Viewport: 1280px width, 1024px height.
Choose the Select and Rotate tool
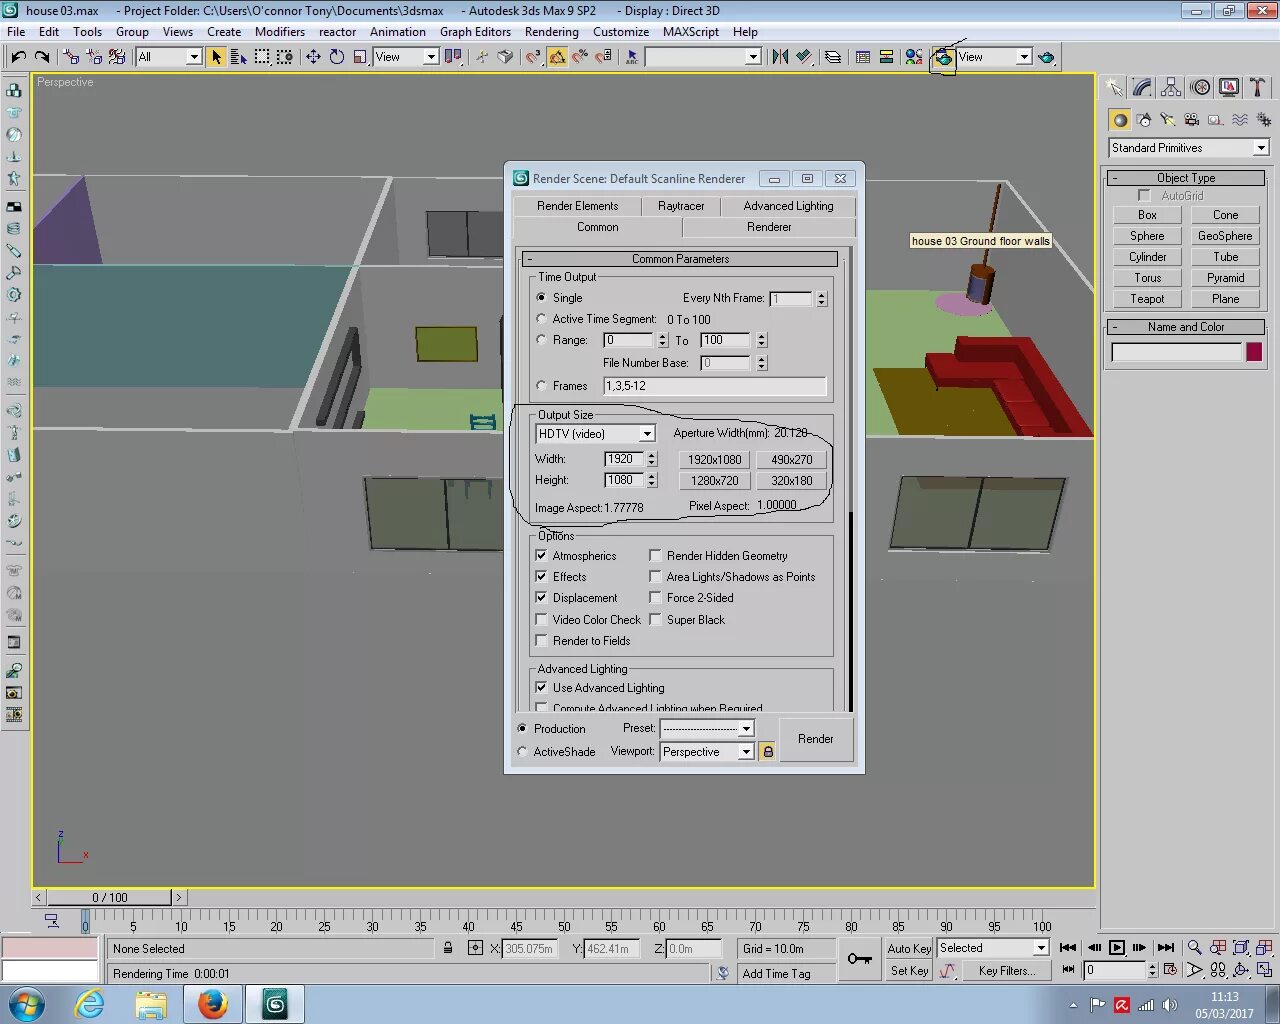[337, 57]
